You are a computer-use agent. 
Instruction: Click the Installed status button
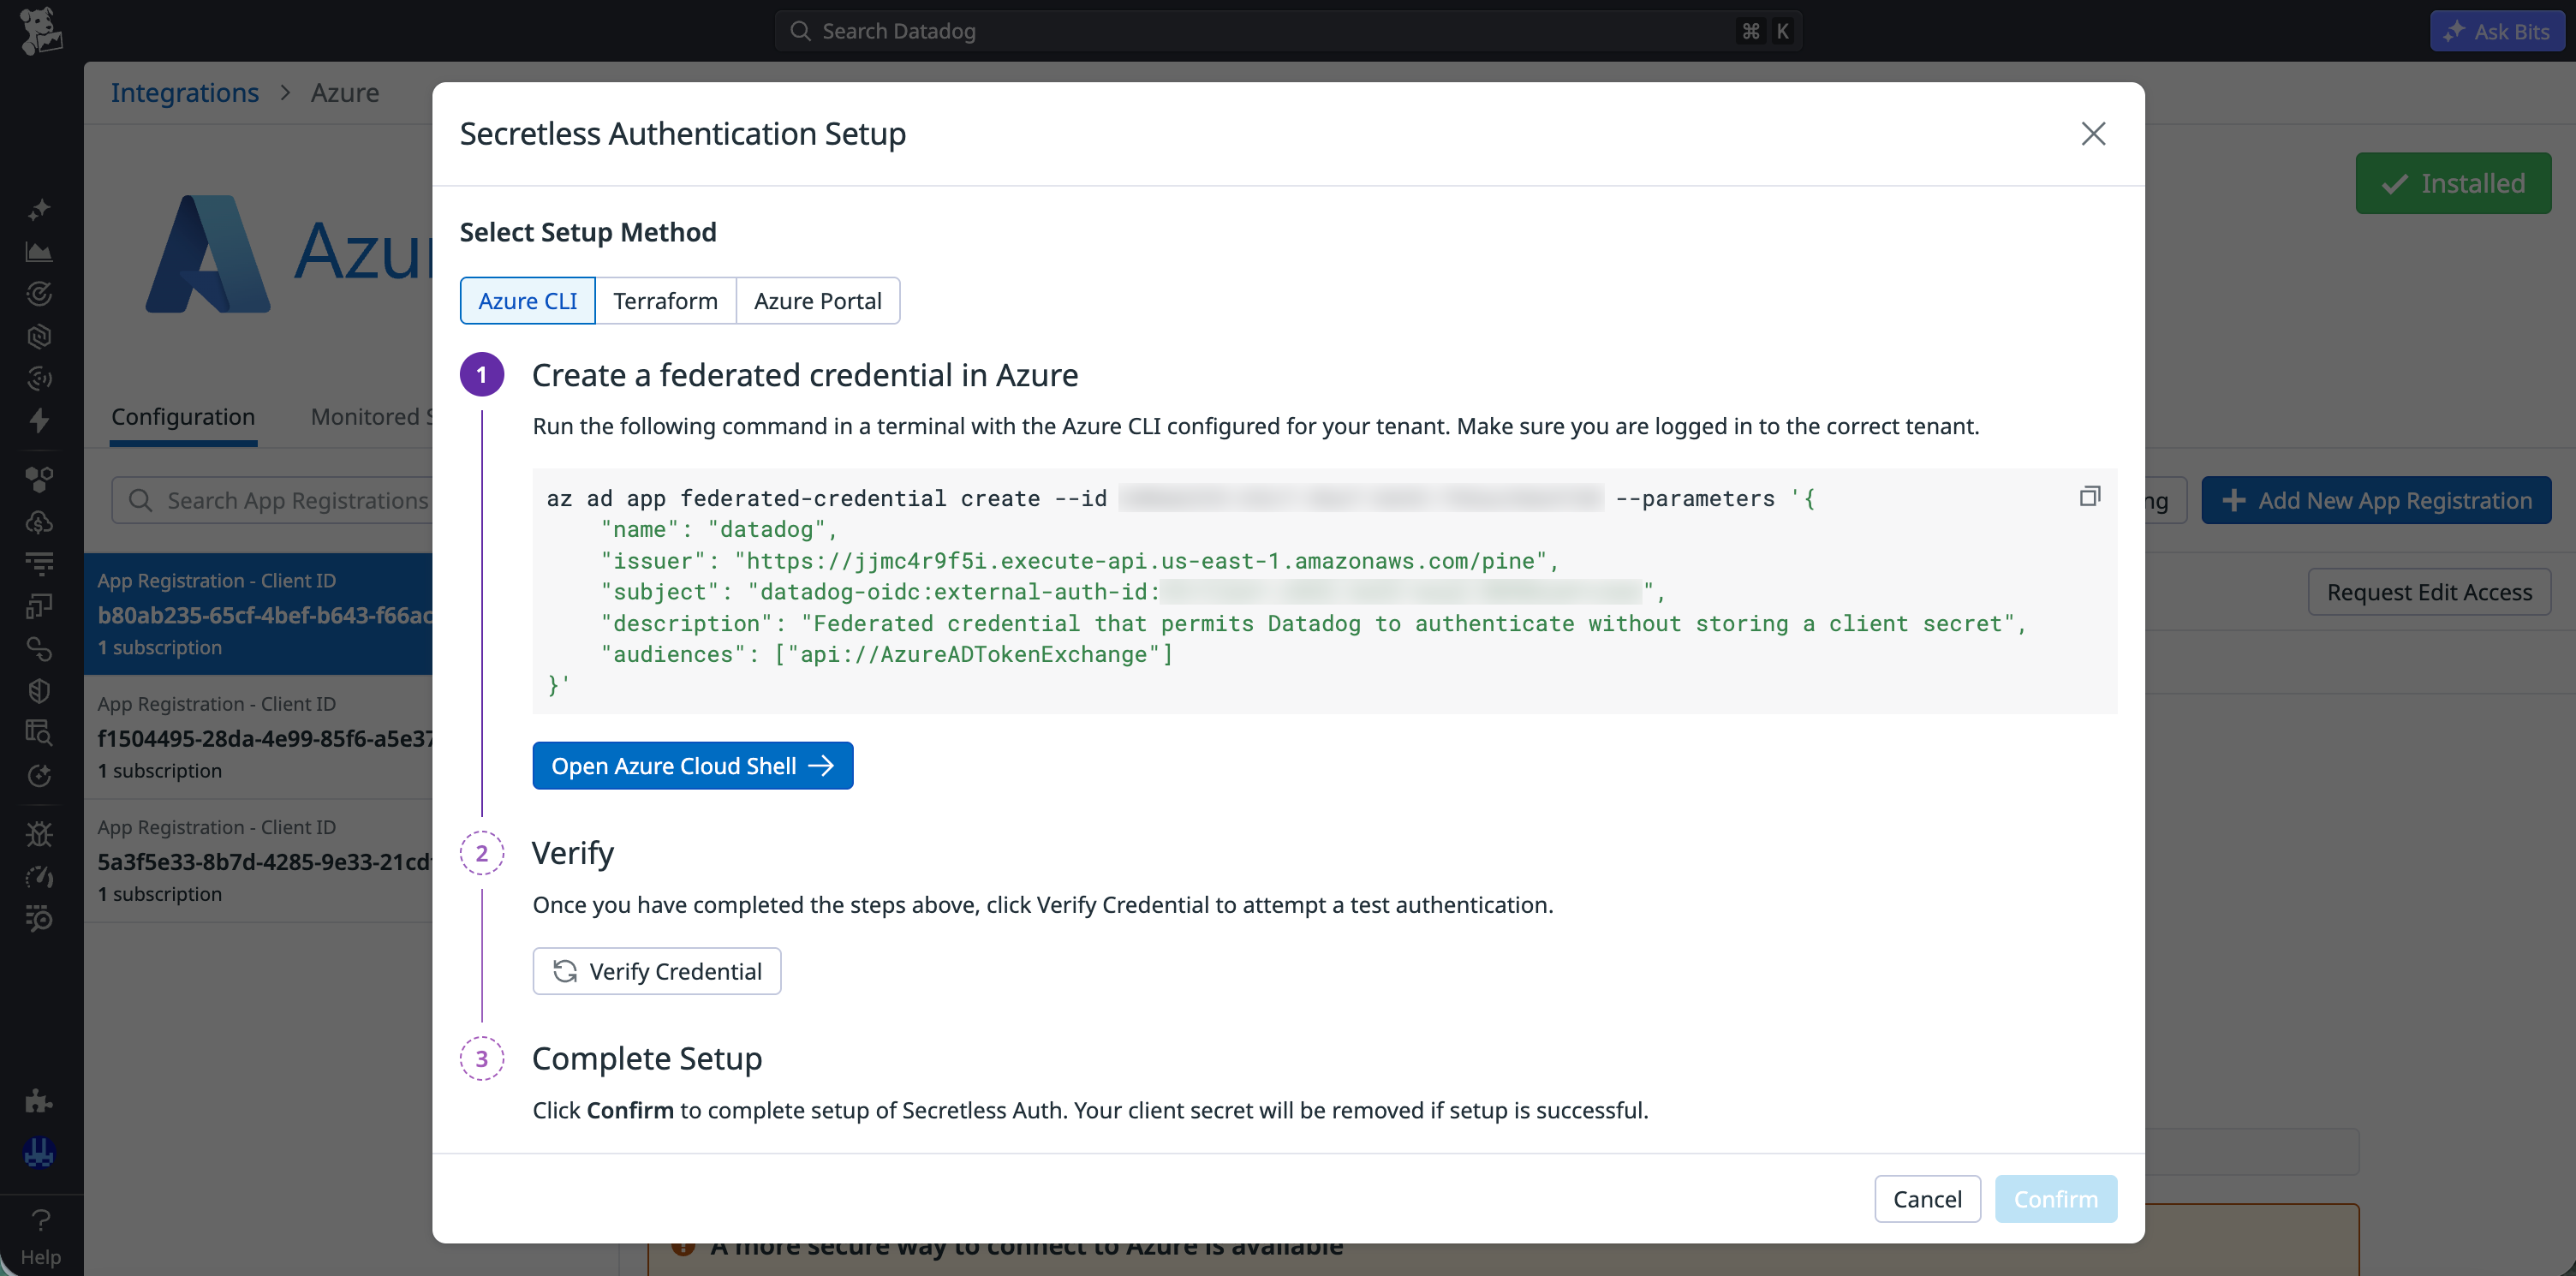tap(2453, 183)
